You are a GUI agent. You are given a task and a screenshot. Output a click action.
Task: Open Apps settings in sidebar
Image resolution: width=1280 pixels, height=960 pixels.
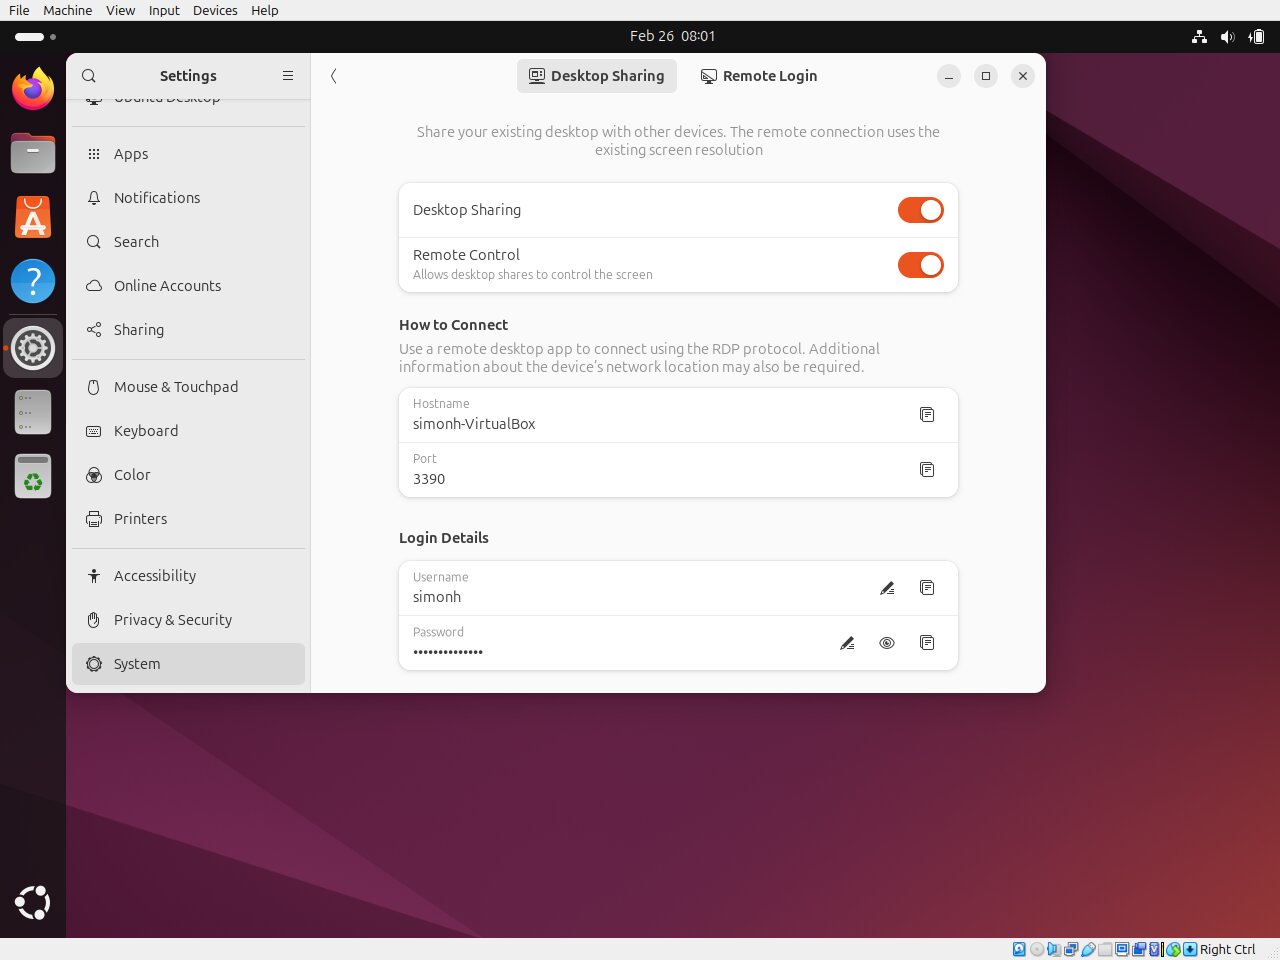(188, 154)
